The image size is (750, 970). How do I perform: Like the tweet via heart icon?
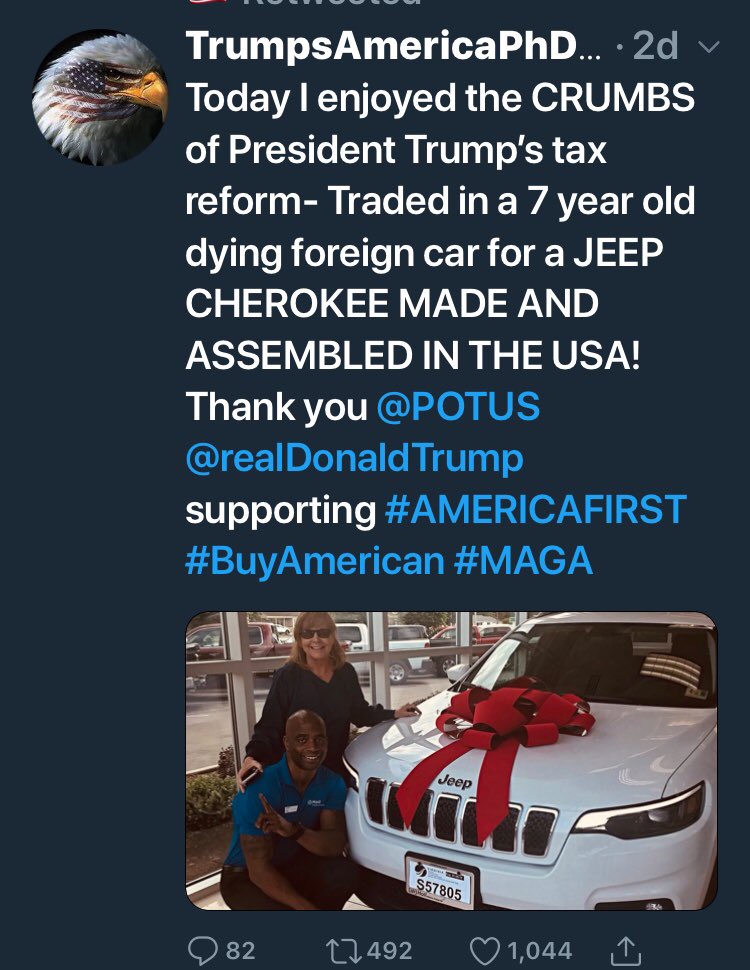point(485,951)
